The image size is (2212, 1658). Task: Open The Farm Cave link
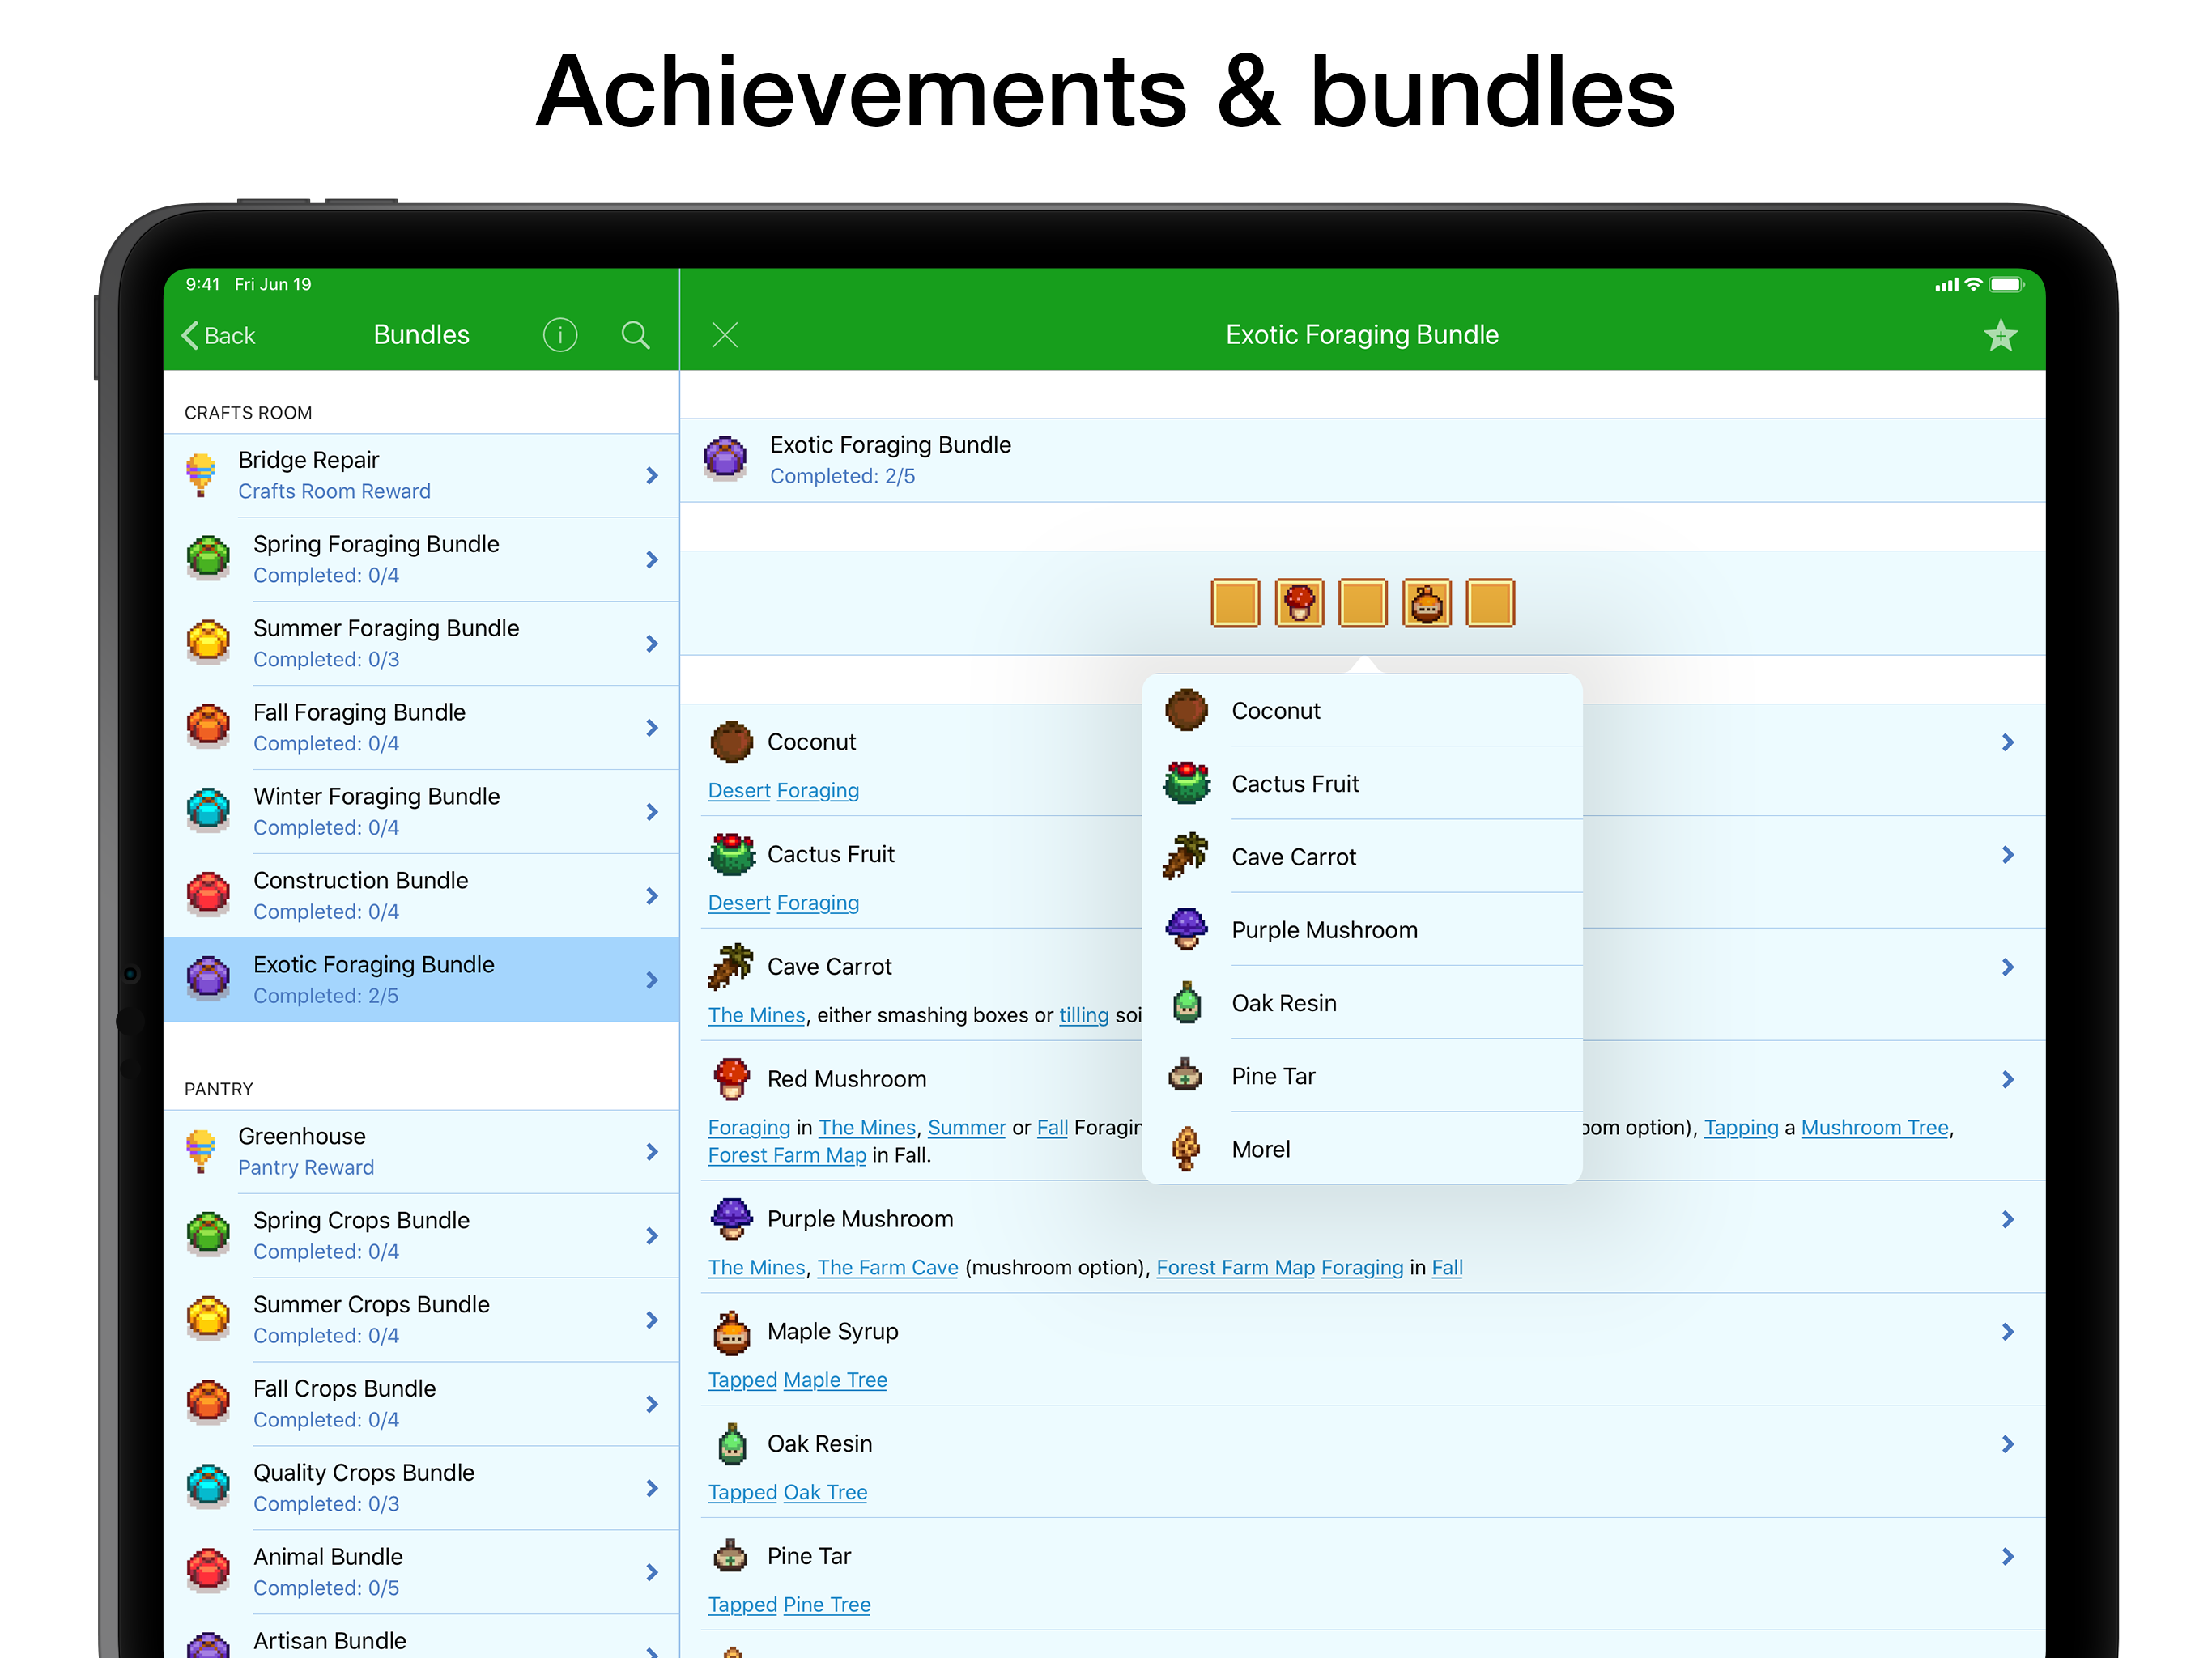[888, 1267]
